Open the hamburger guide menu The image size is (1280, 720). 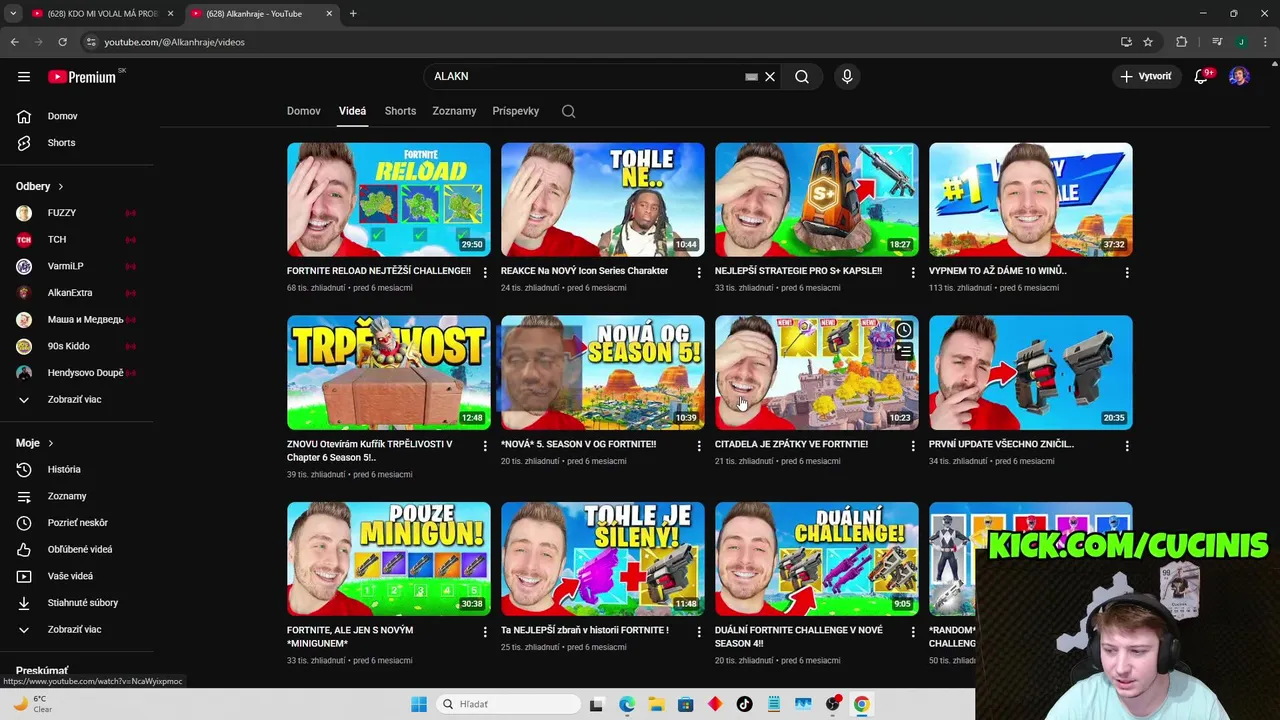24,76
